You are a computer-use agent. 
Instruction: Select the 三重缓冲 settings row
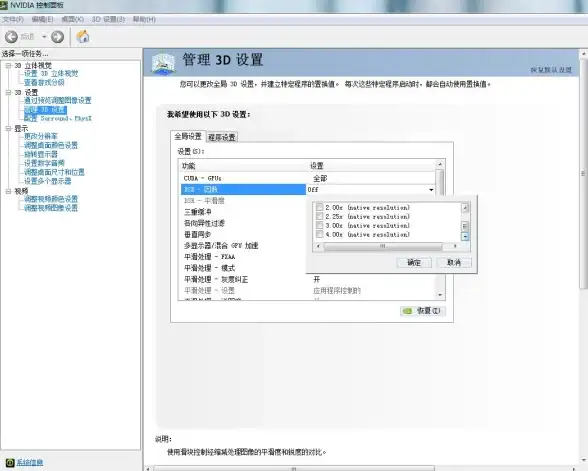[243, 212]
